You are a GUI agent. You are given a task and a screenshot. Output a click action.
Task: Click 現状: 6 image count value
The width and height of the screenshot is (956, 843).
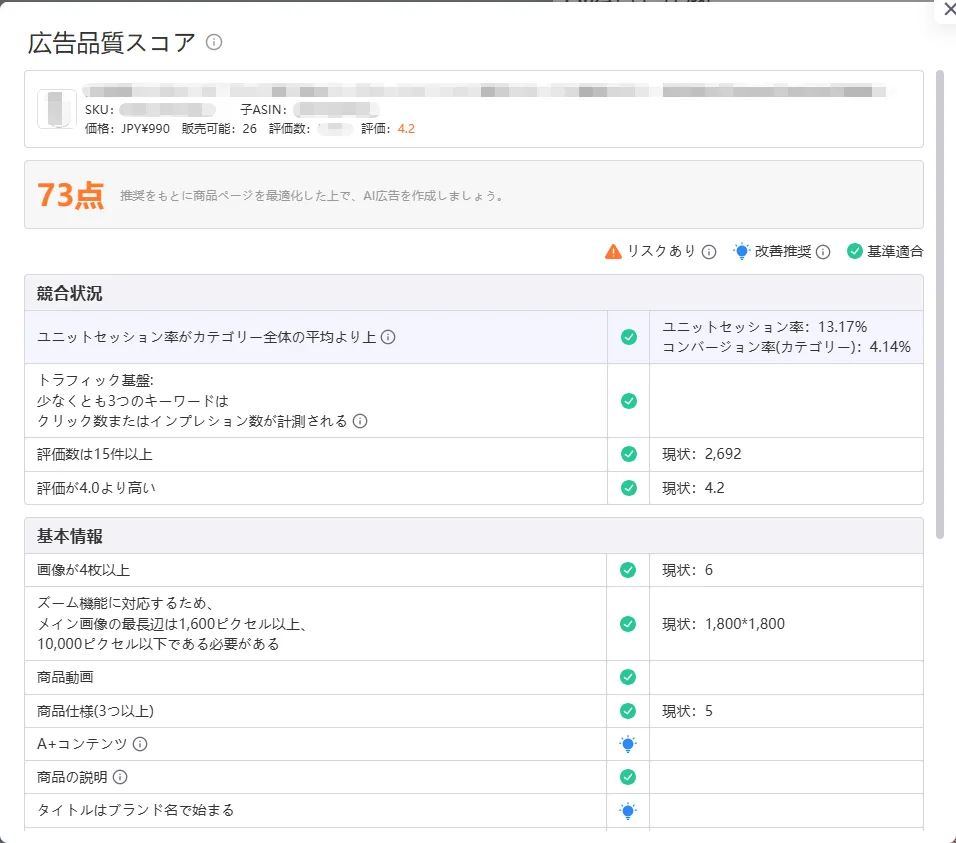(x=687, y=570)
